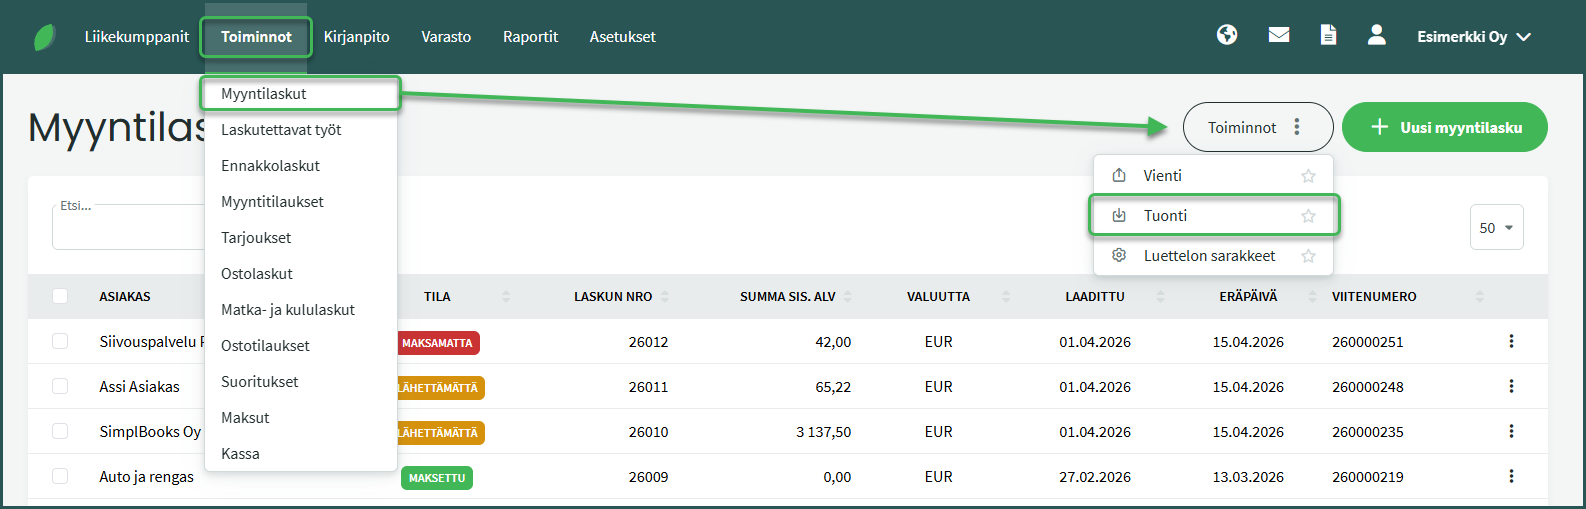Click reference number 260000251
The image size is (1586, 509).
point(1368,342)
